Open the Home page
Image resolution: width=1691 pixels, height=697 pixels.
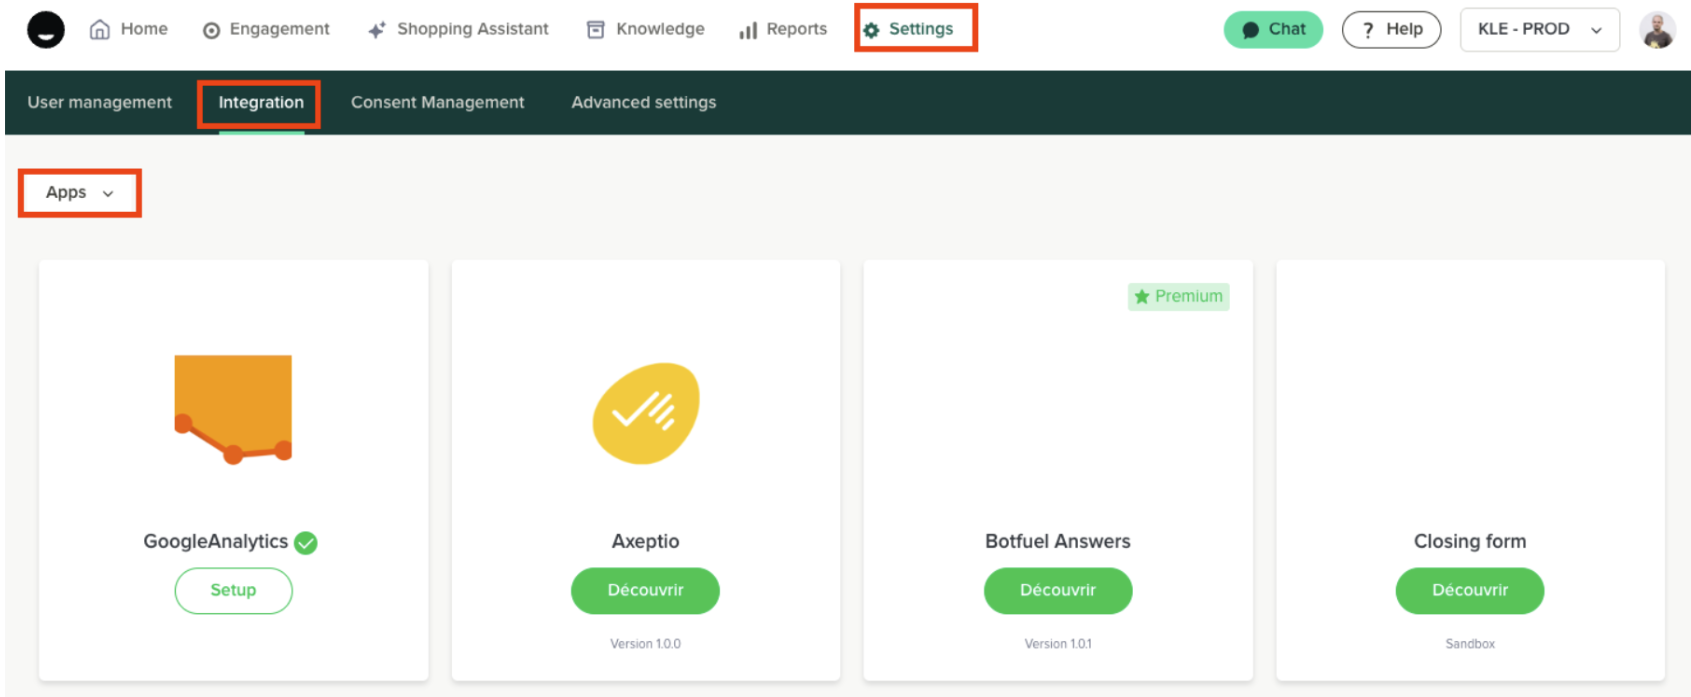tap(129, 29)
